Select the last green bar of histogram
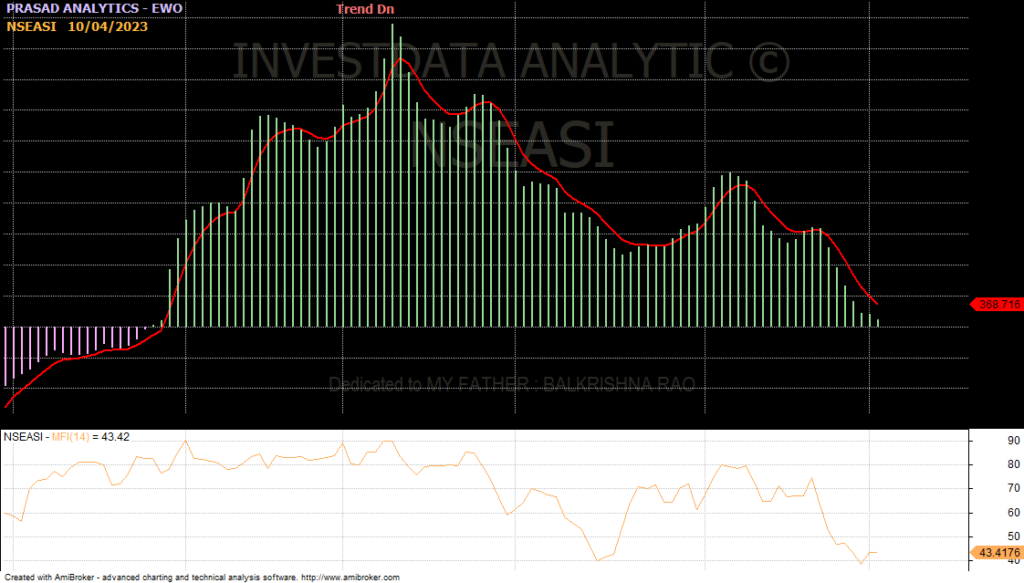 pos(877,322)
